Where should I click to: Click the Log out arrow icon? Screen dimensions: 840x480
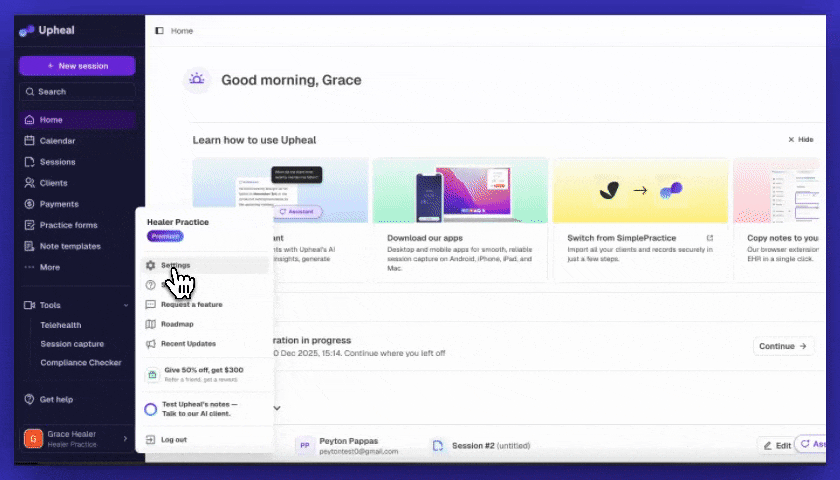(151, 440)
